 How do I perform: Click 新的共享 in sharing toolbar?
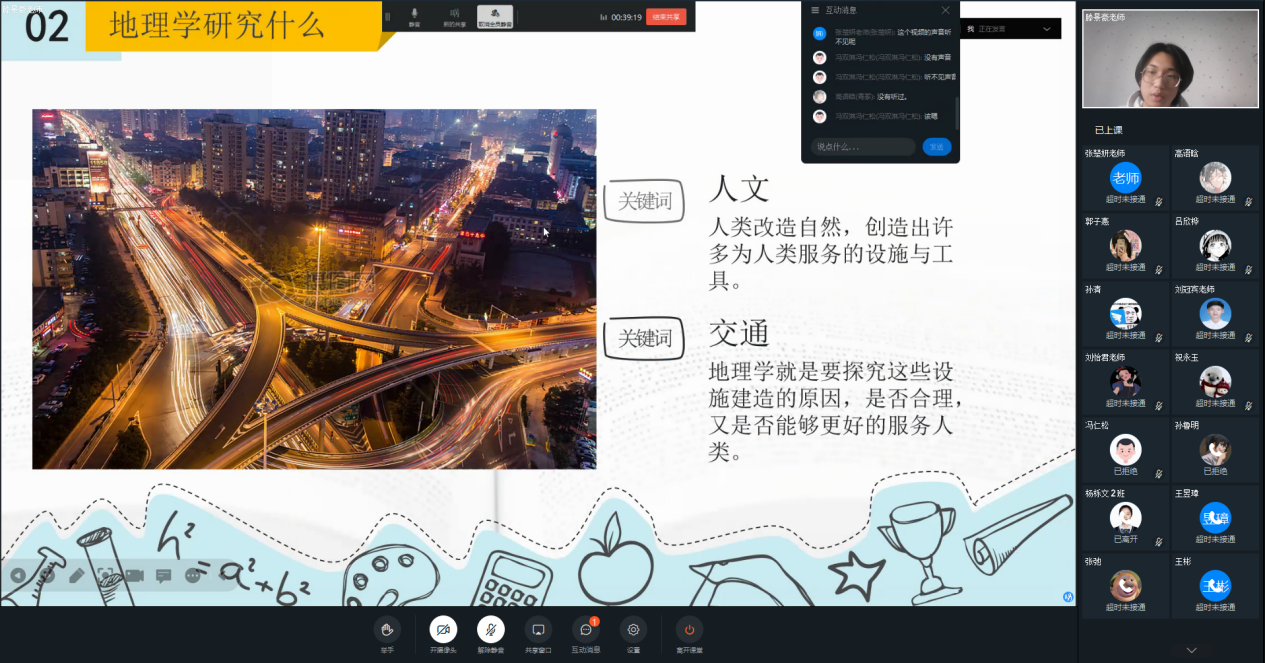(x=454, y=16)
